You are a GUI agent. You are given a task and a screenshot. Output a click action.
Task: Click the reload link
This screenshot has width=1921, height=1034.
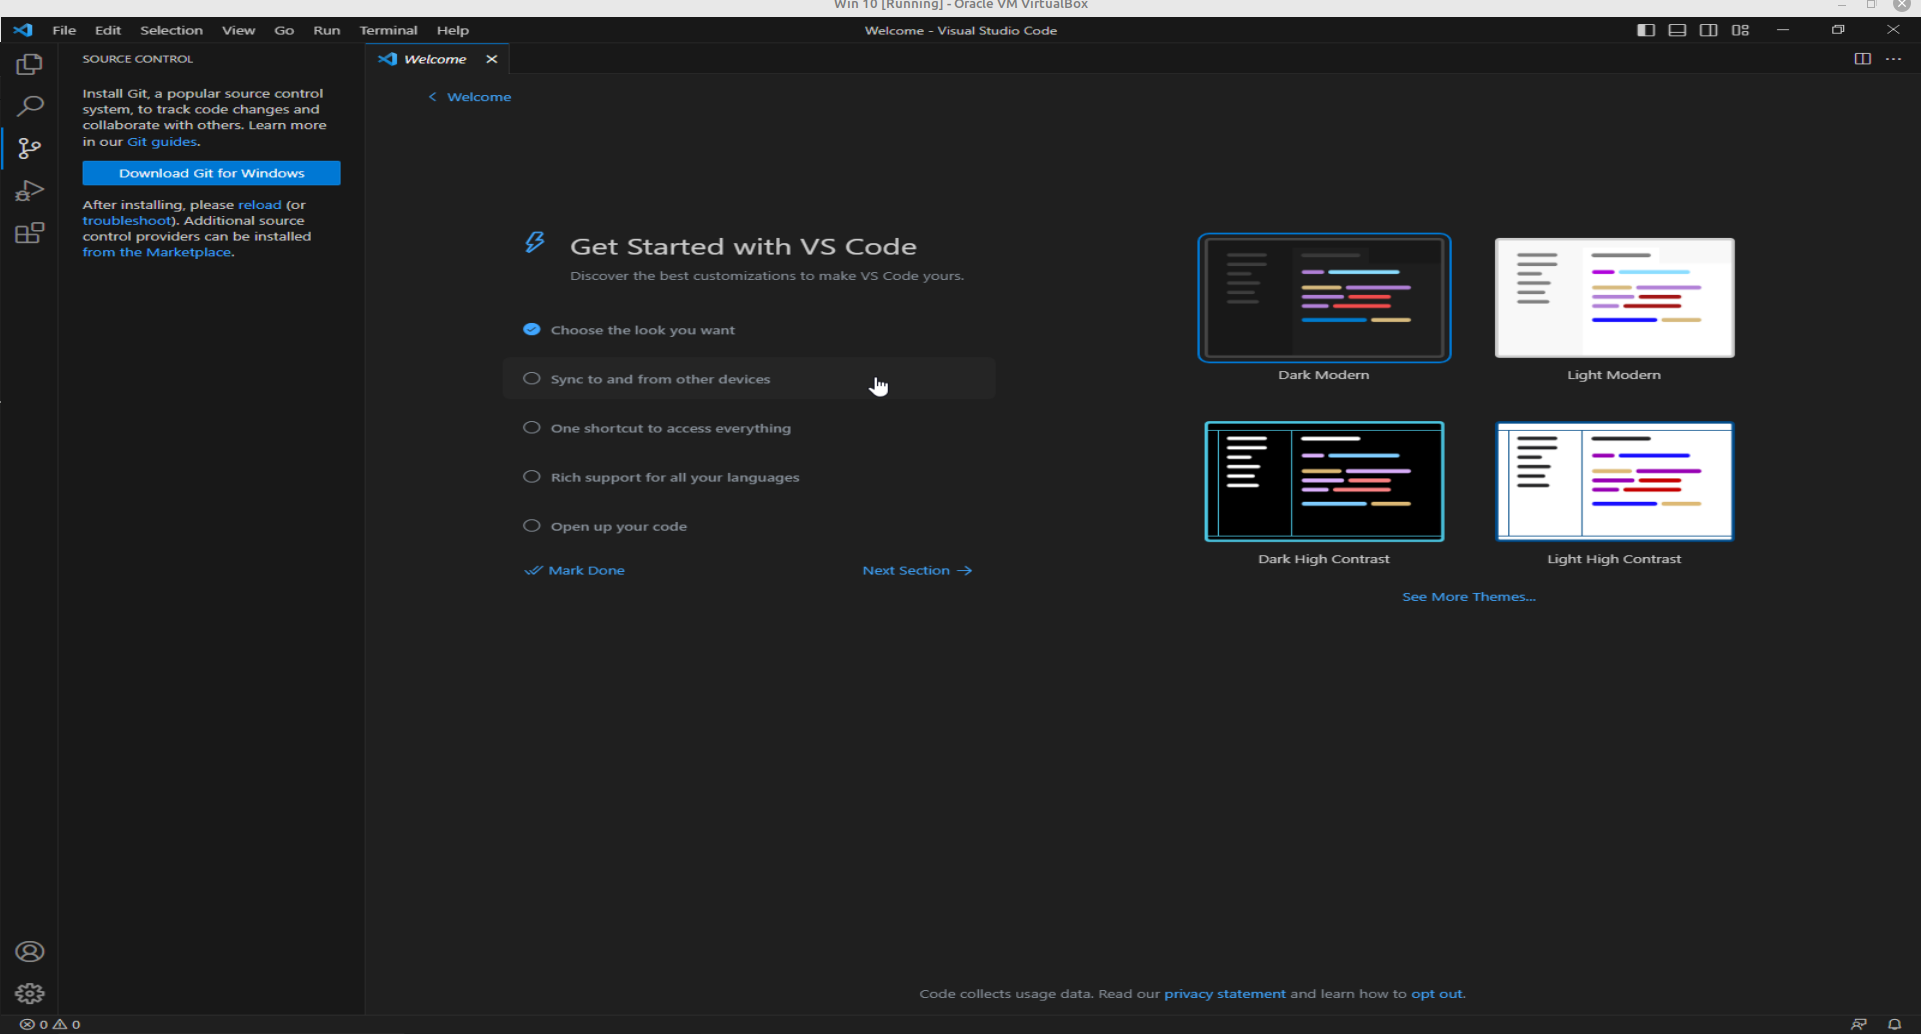coord(260,205)
